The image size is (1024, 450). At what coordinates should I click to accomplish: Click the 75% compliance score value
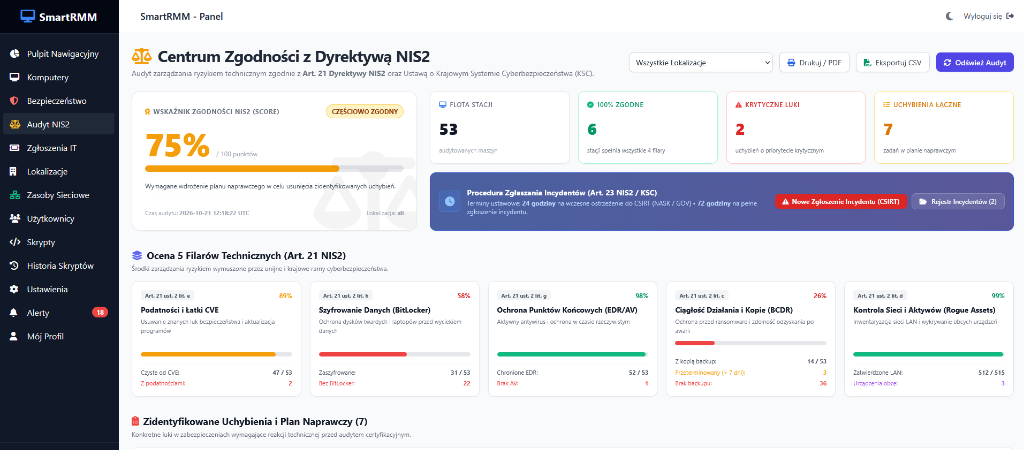click(x=177, y=146)
